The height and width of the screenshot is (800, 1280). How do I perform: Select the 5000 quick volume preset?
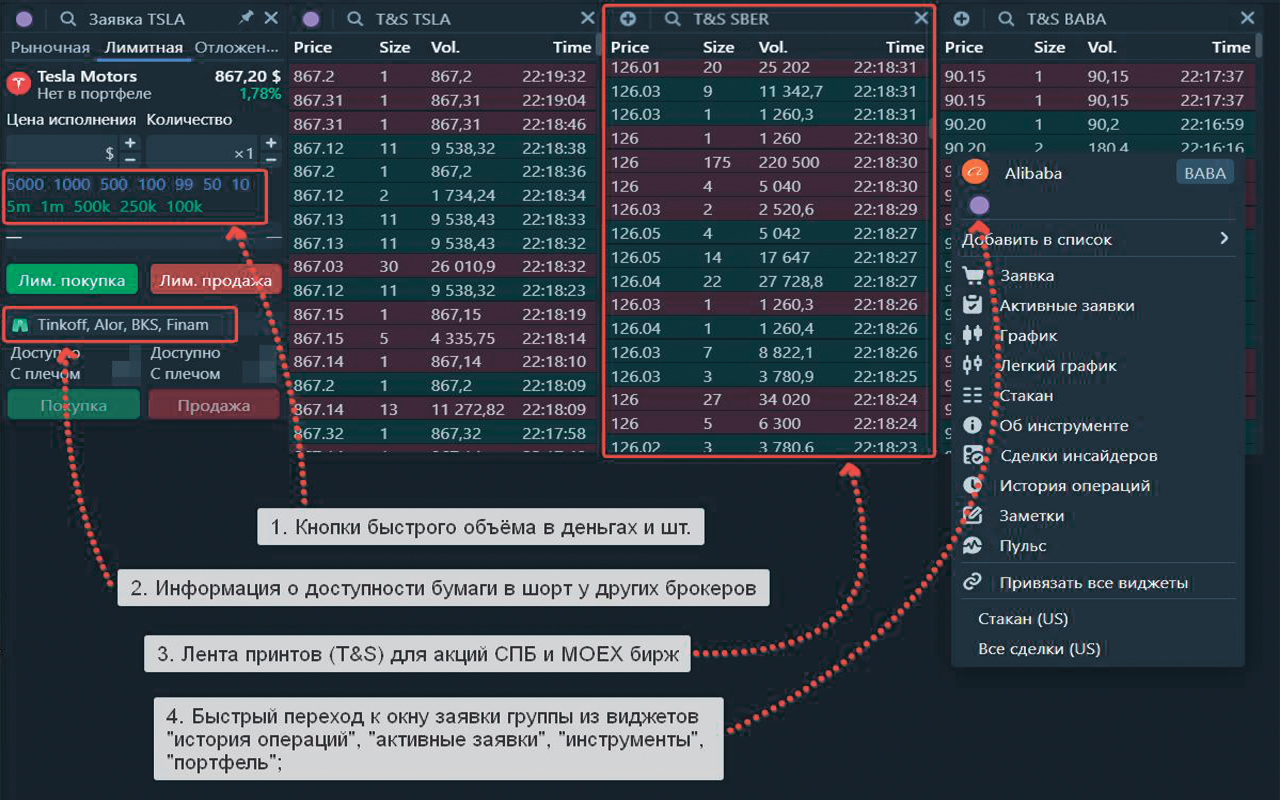click(25, 184)
